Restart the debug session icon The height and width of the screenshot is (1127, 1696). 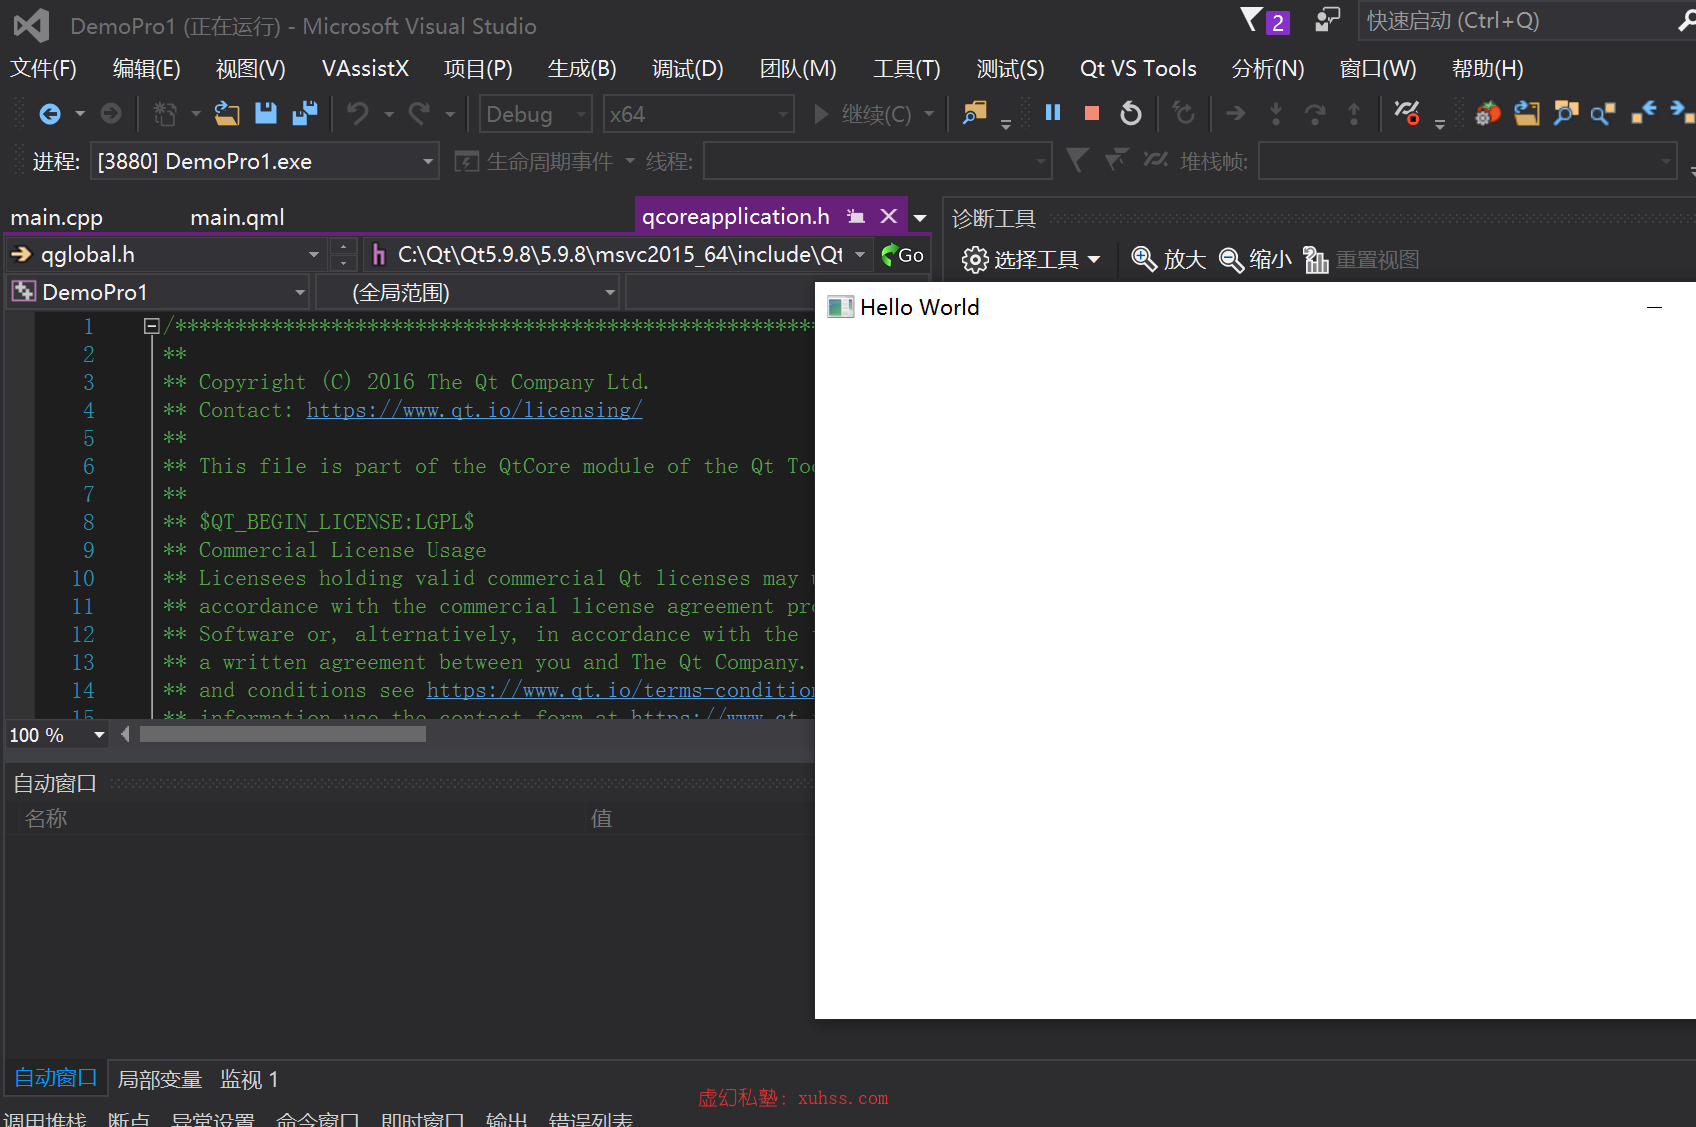(1131, 114)
